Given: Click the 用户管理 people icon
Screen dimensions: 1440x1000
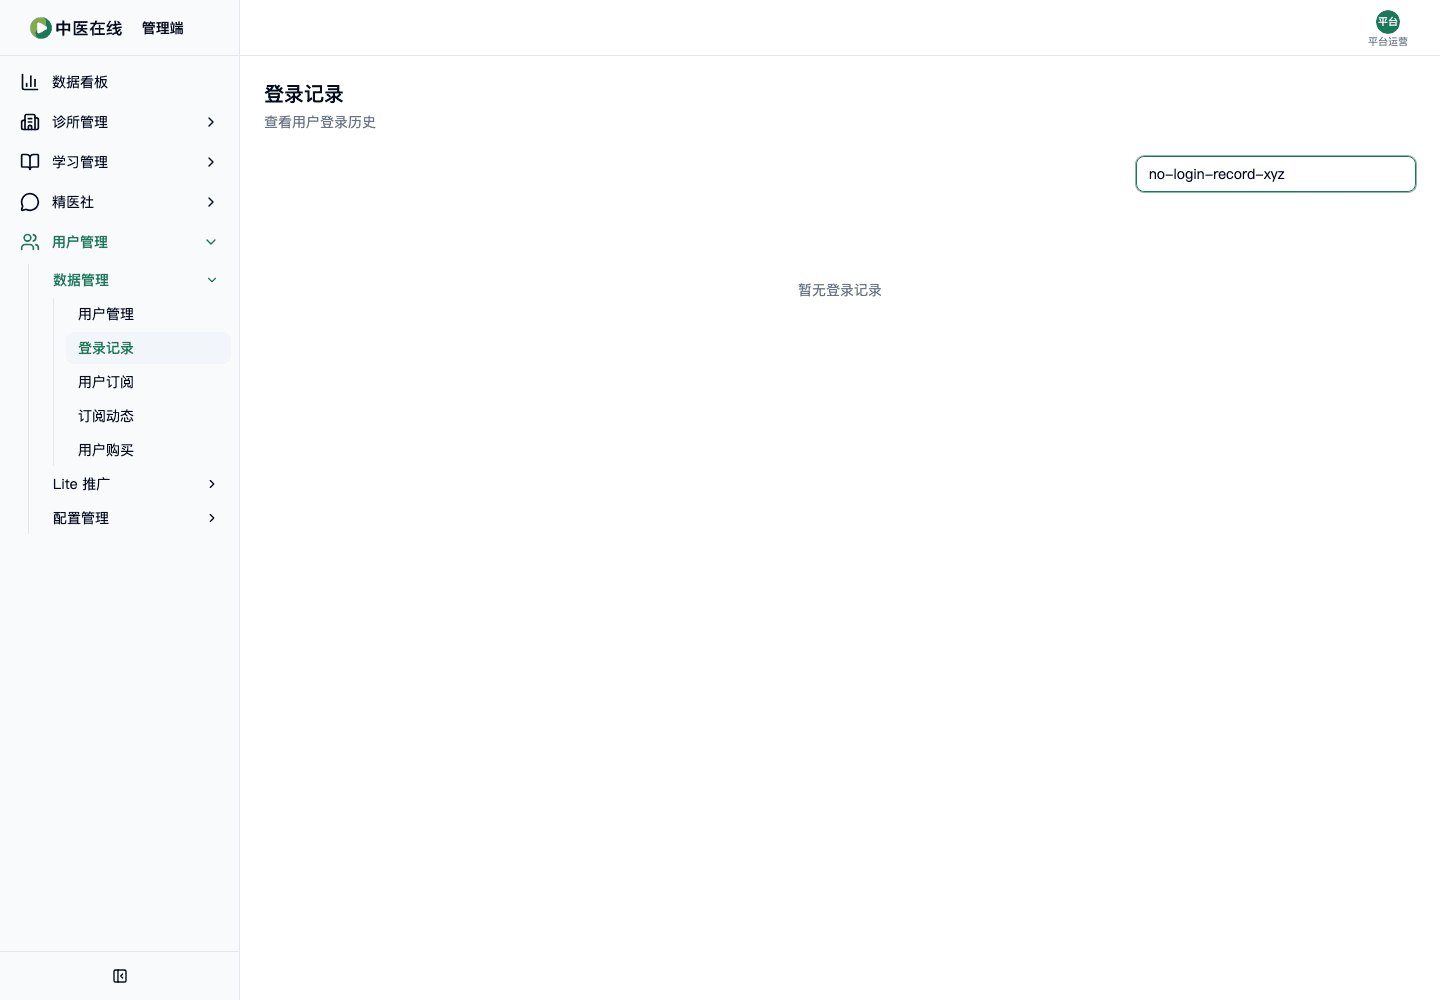Looking at the screenshot, I should tap(30, 242).
